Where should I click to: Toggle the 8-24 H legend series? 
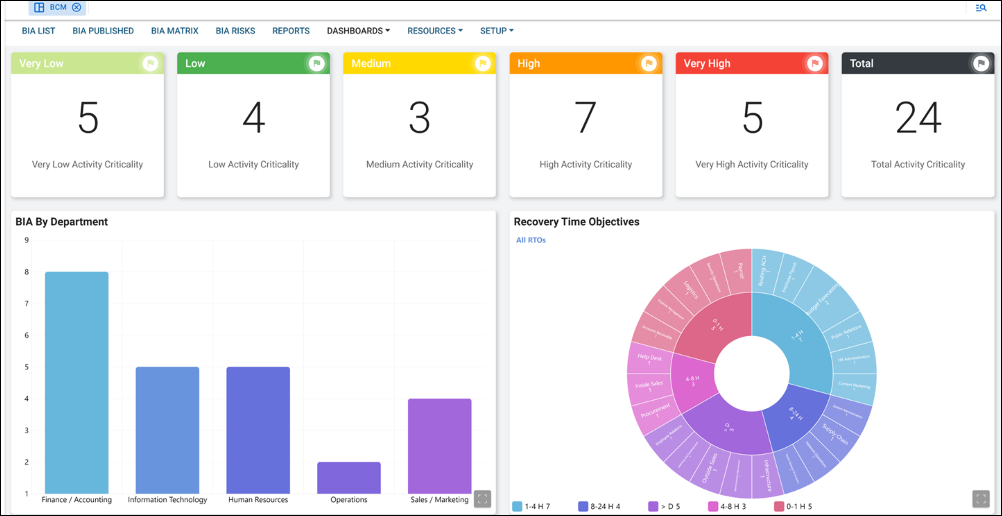pos(599,506)
